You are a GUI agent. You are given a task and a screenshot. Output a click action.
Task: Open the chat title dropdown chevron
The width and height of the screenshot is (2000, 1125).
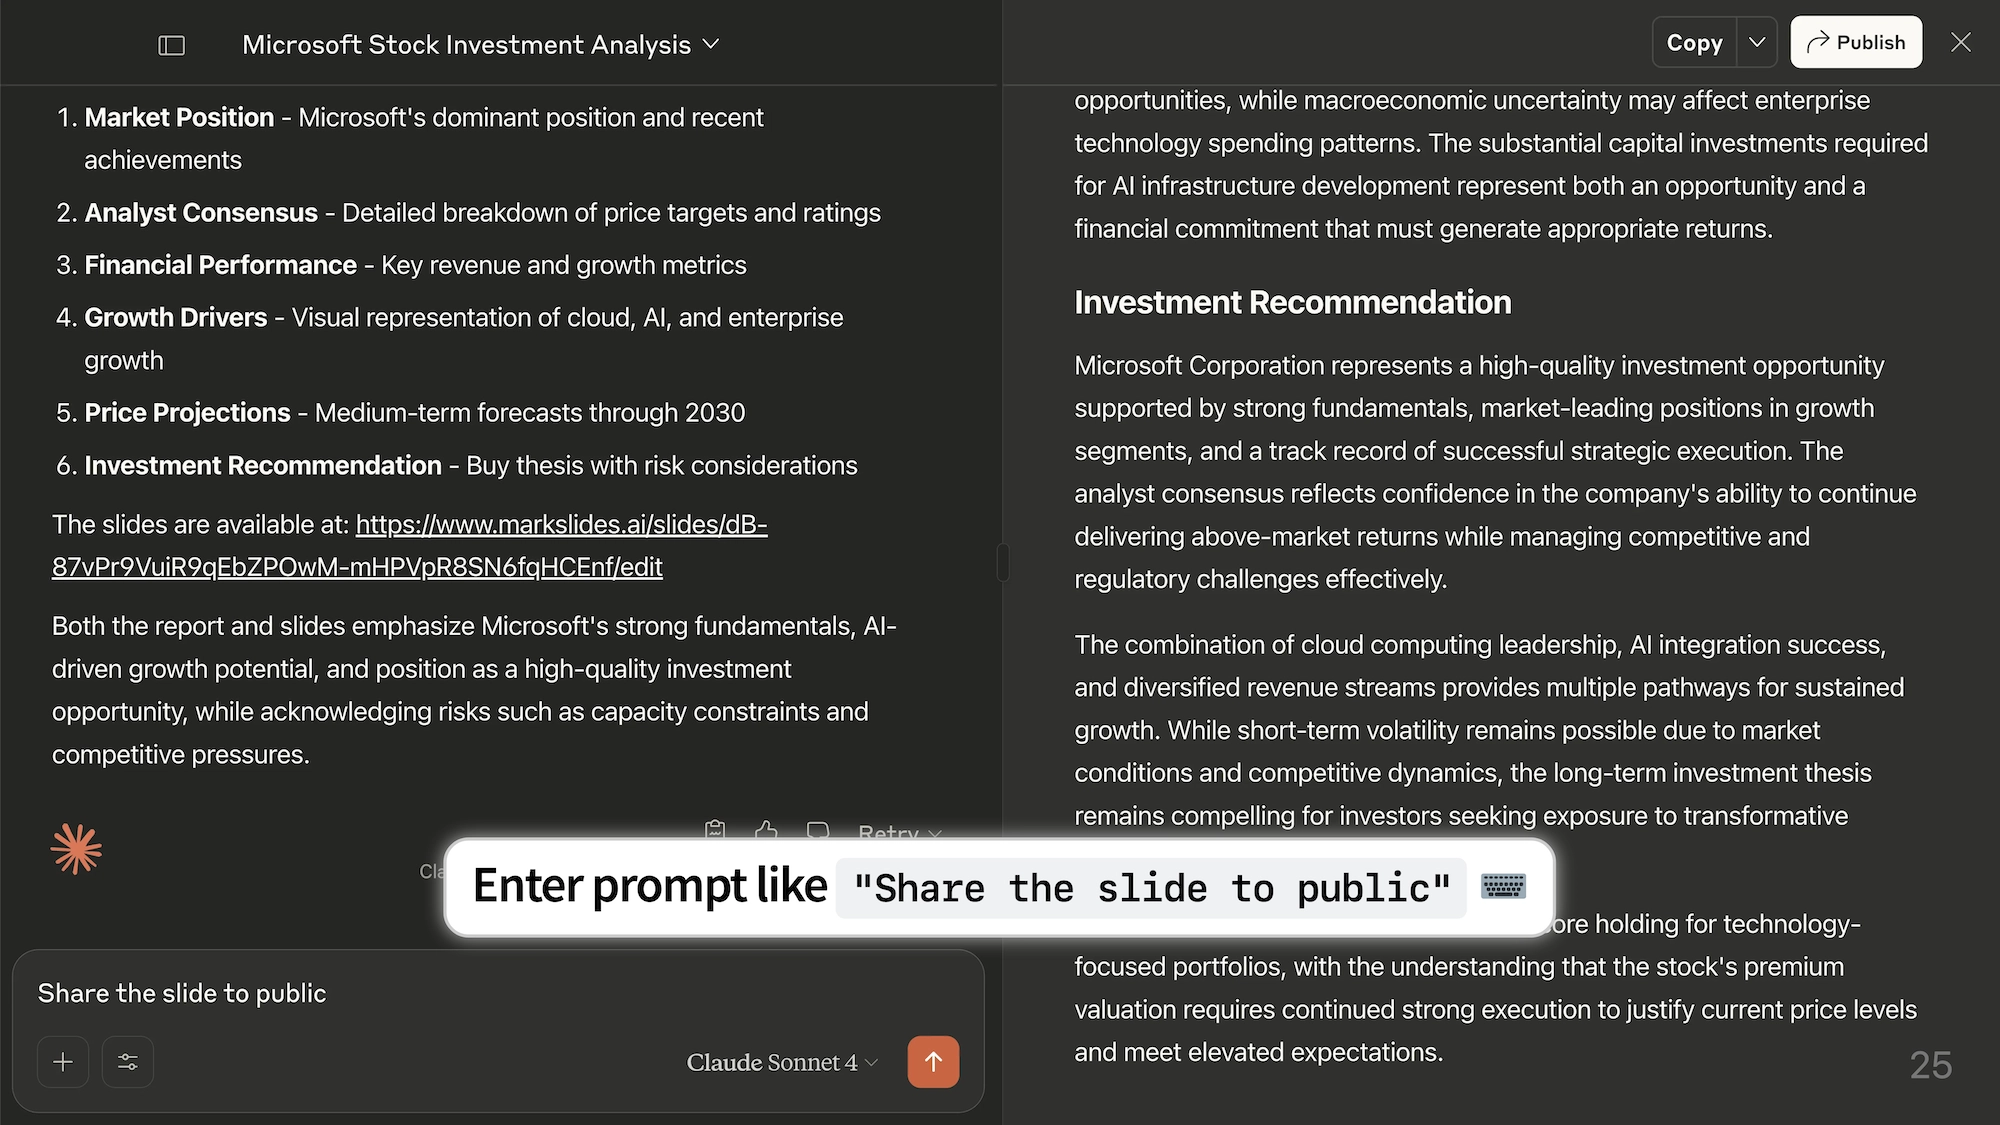[x=711, y=44]
